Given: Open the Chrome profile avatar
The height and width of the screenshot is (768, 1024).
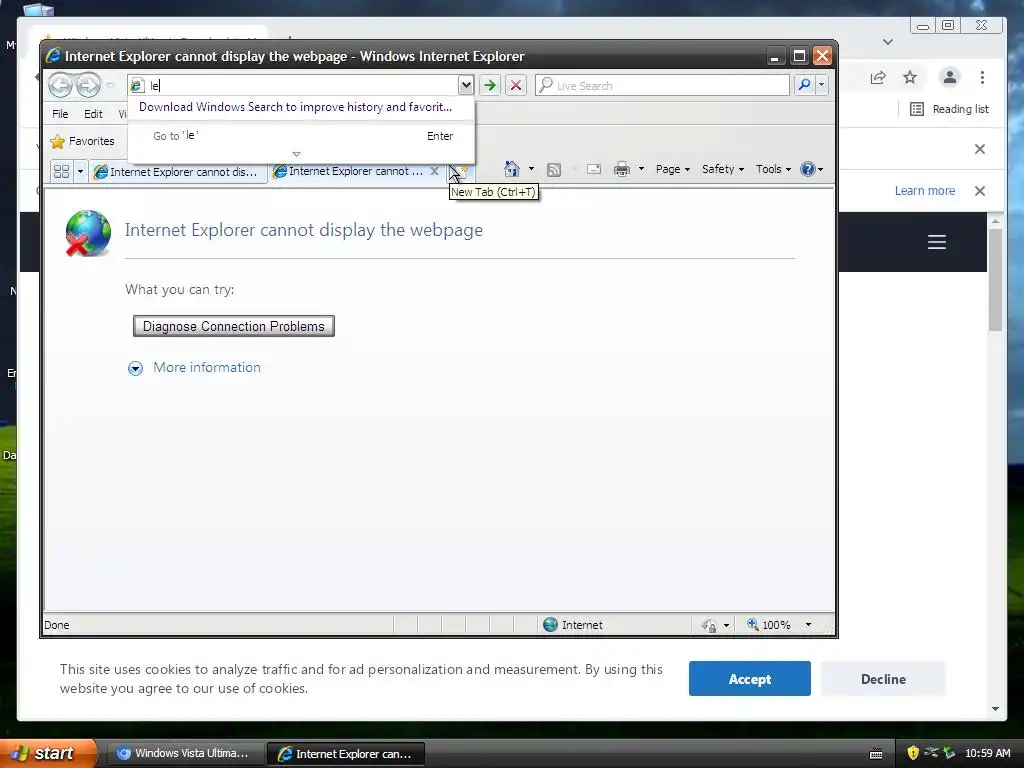Looking at the screenshot, I should pyautogui.click(x=950, y=77).
